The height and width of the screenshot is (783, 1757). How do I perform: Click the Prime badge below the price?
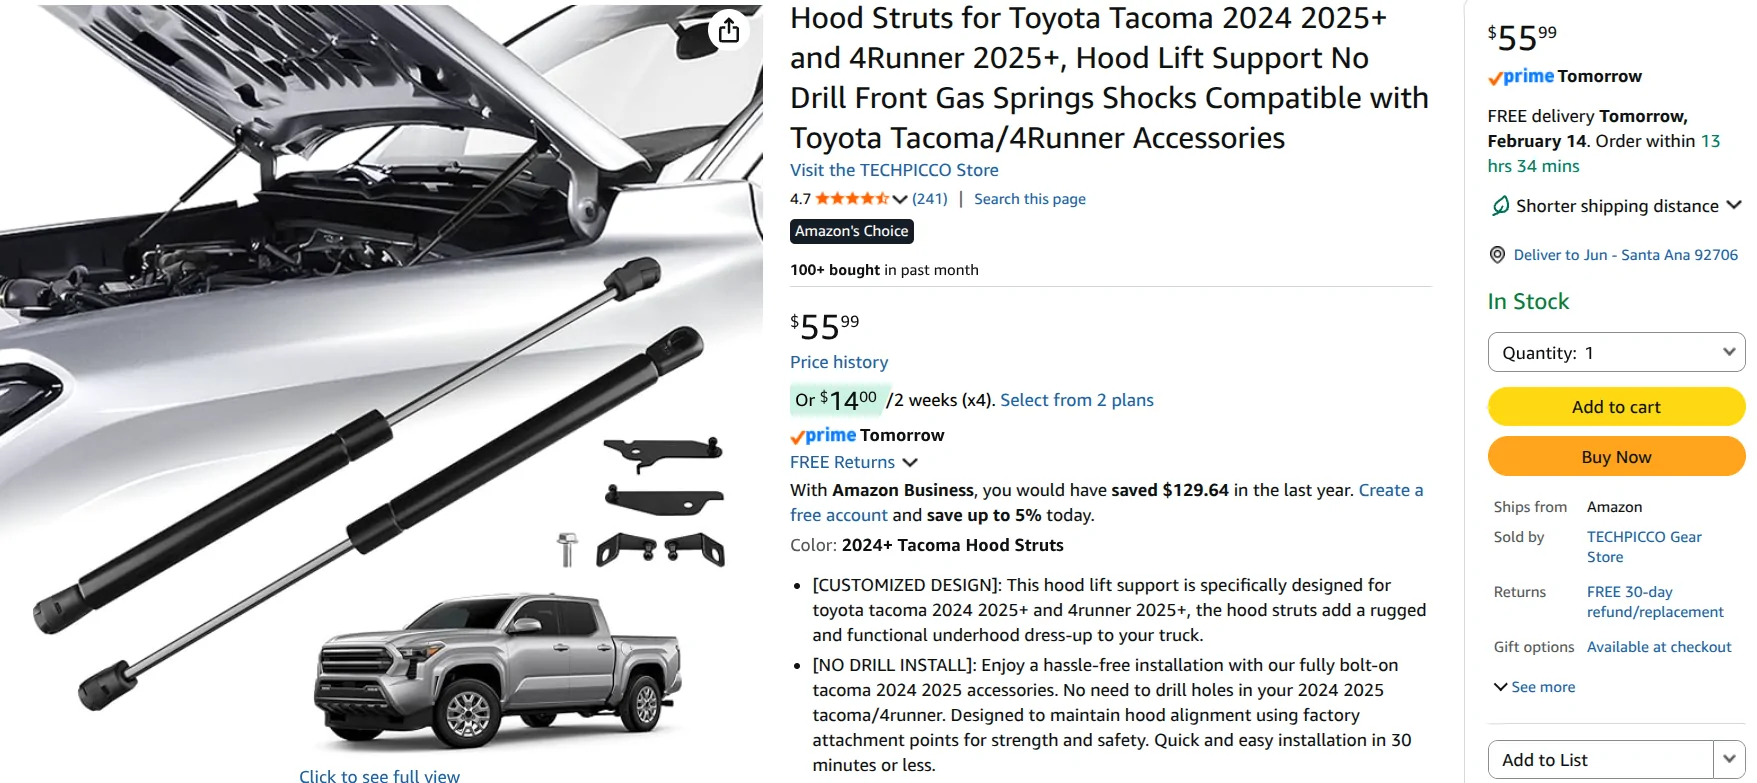coord(823,435)
